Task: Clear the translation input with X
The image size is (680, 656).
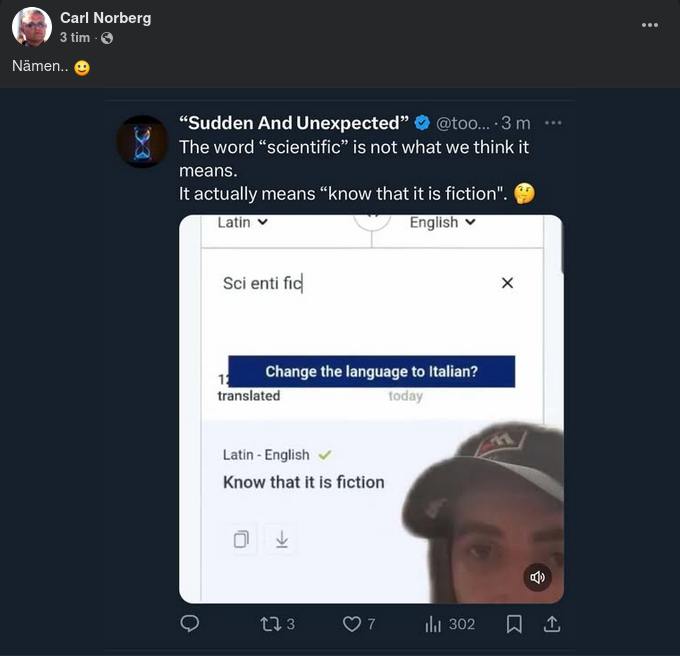Action: click(507, 283)
